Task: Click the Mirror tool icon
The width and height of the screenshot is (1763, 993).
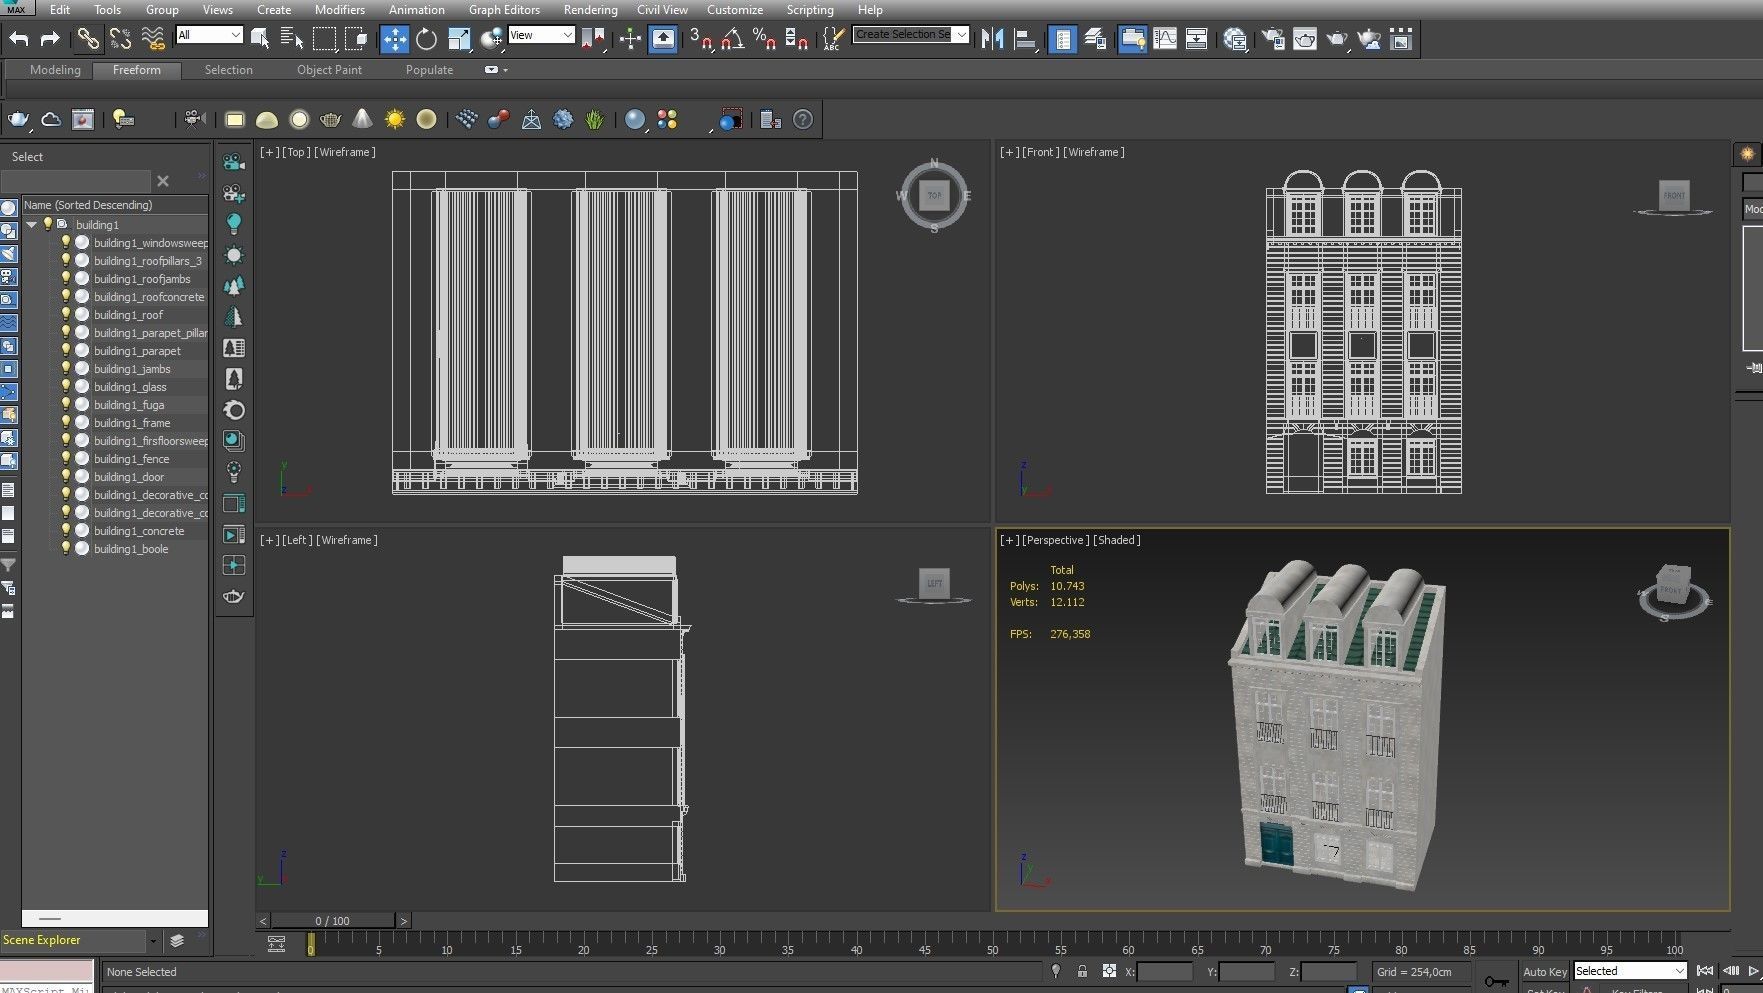Action: click(992, 39)
